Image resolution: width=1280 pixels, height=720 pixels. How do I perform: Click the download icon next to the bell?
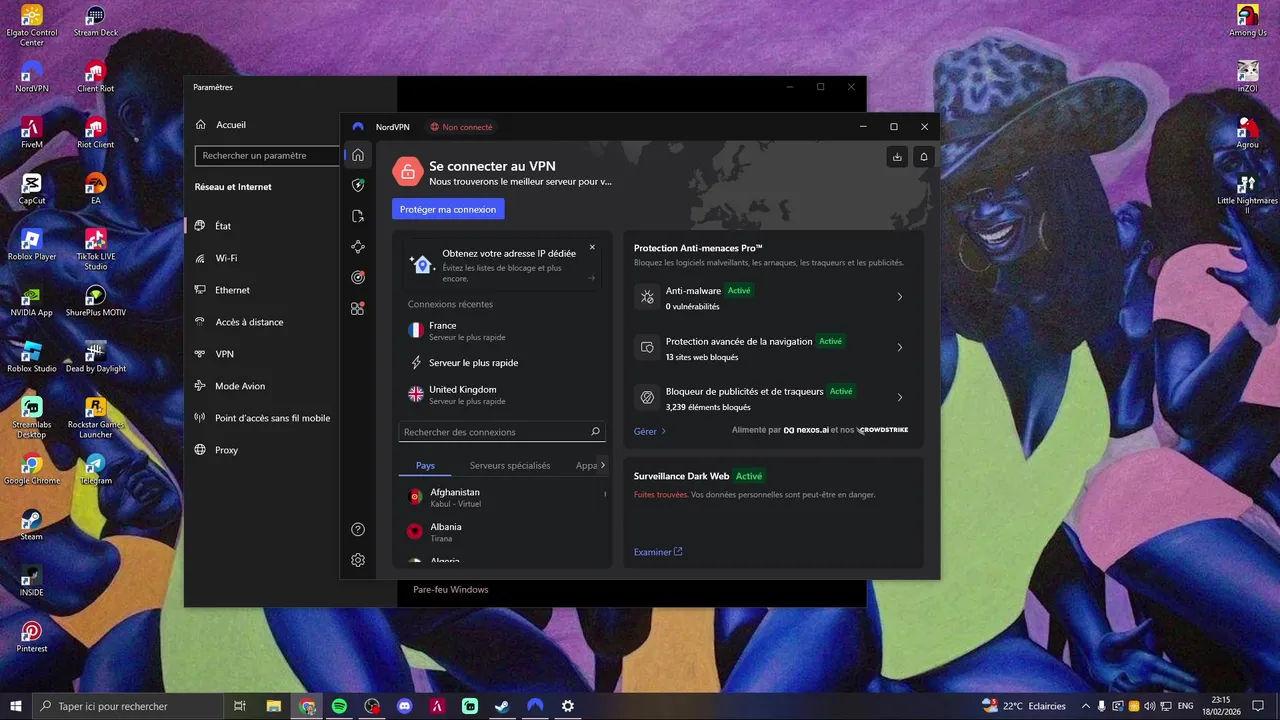coord(897,157)
